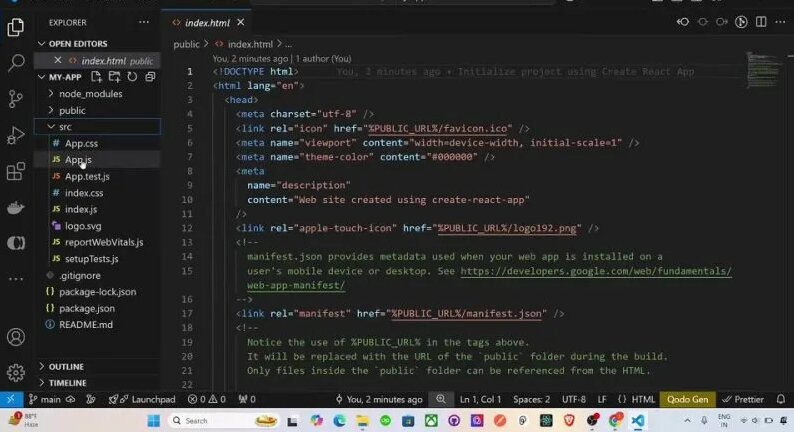
Task: Split the editor right
Action: pos(761,22)
